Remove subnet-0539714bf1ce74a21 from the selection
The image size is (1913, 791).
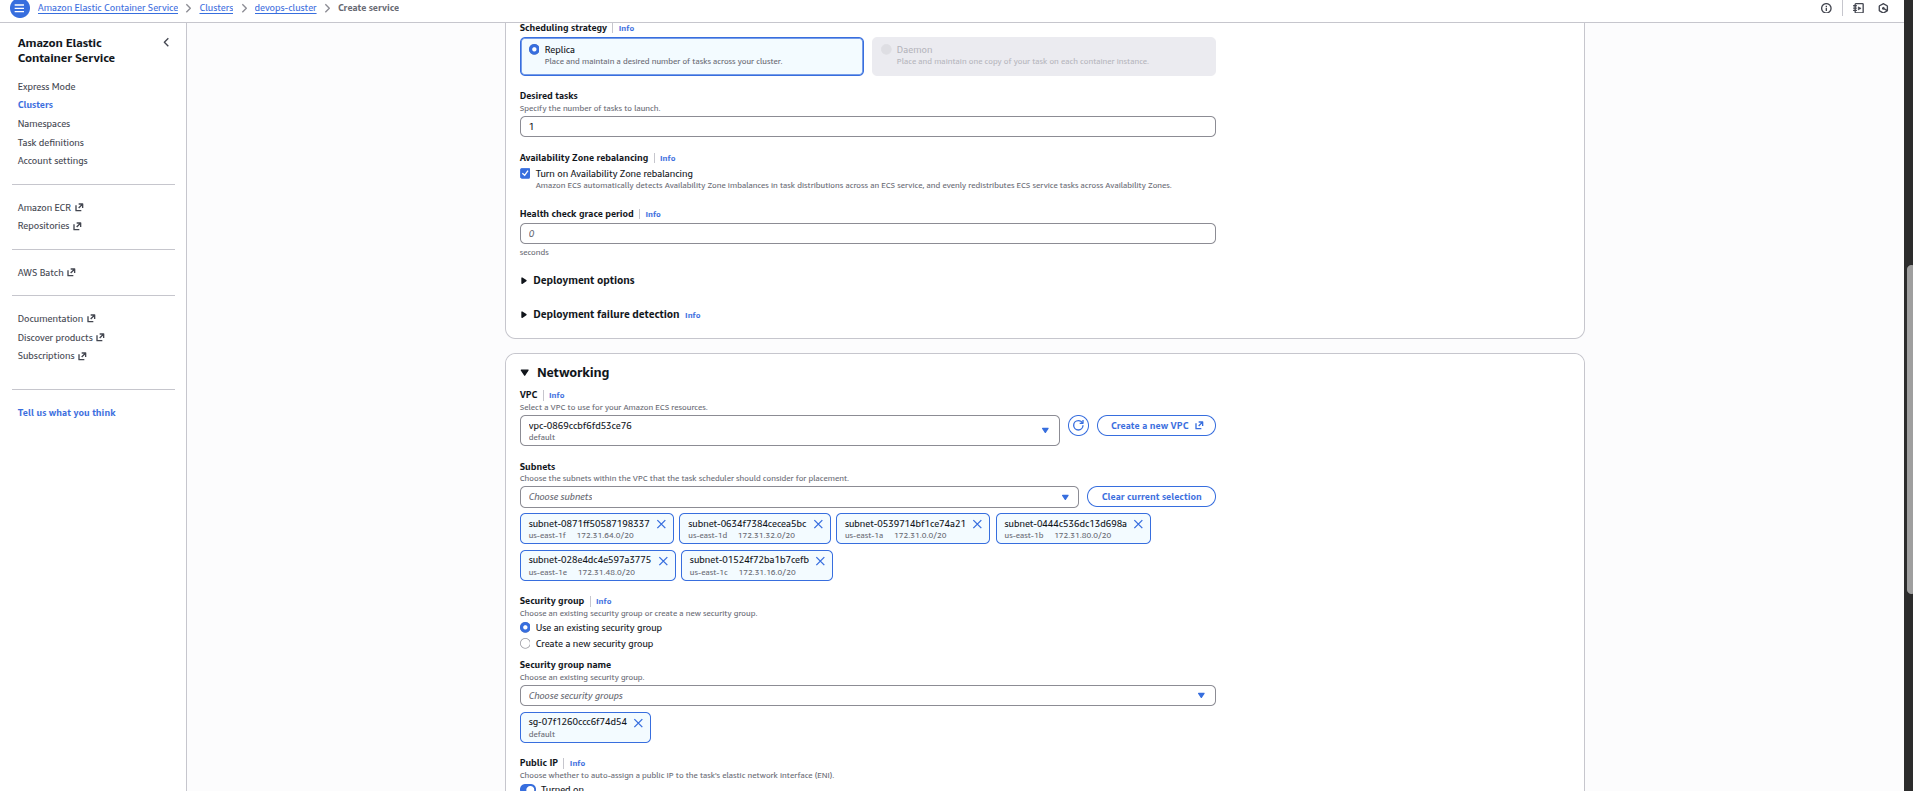click(x=977, y=524)
